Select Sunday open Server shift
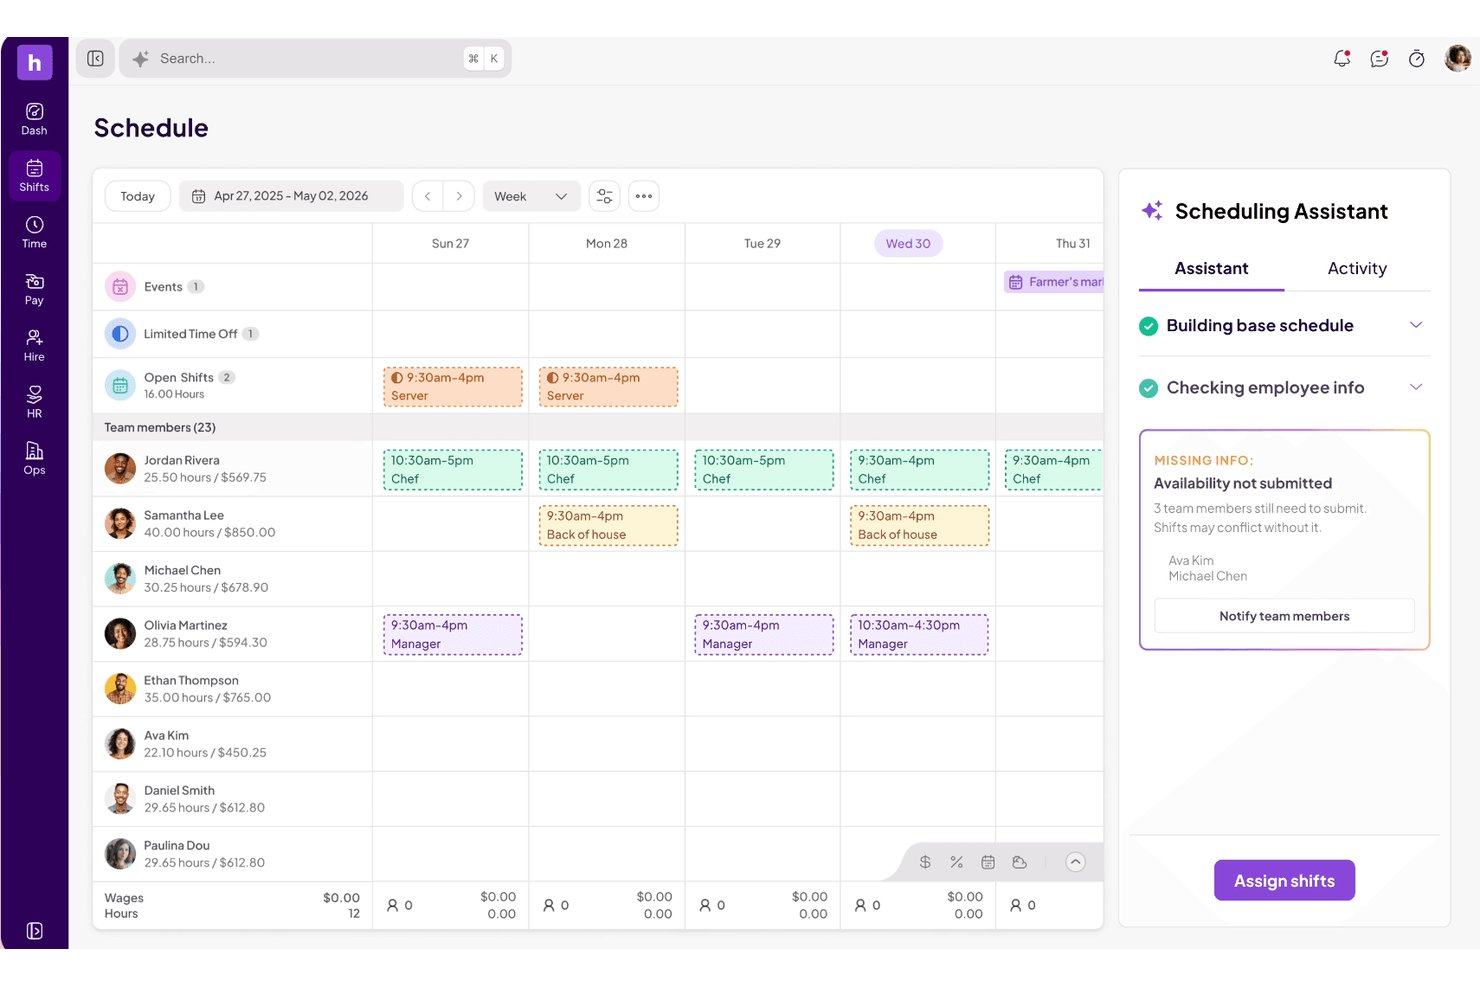 (453, 387)
